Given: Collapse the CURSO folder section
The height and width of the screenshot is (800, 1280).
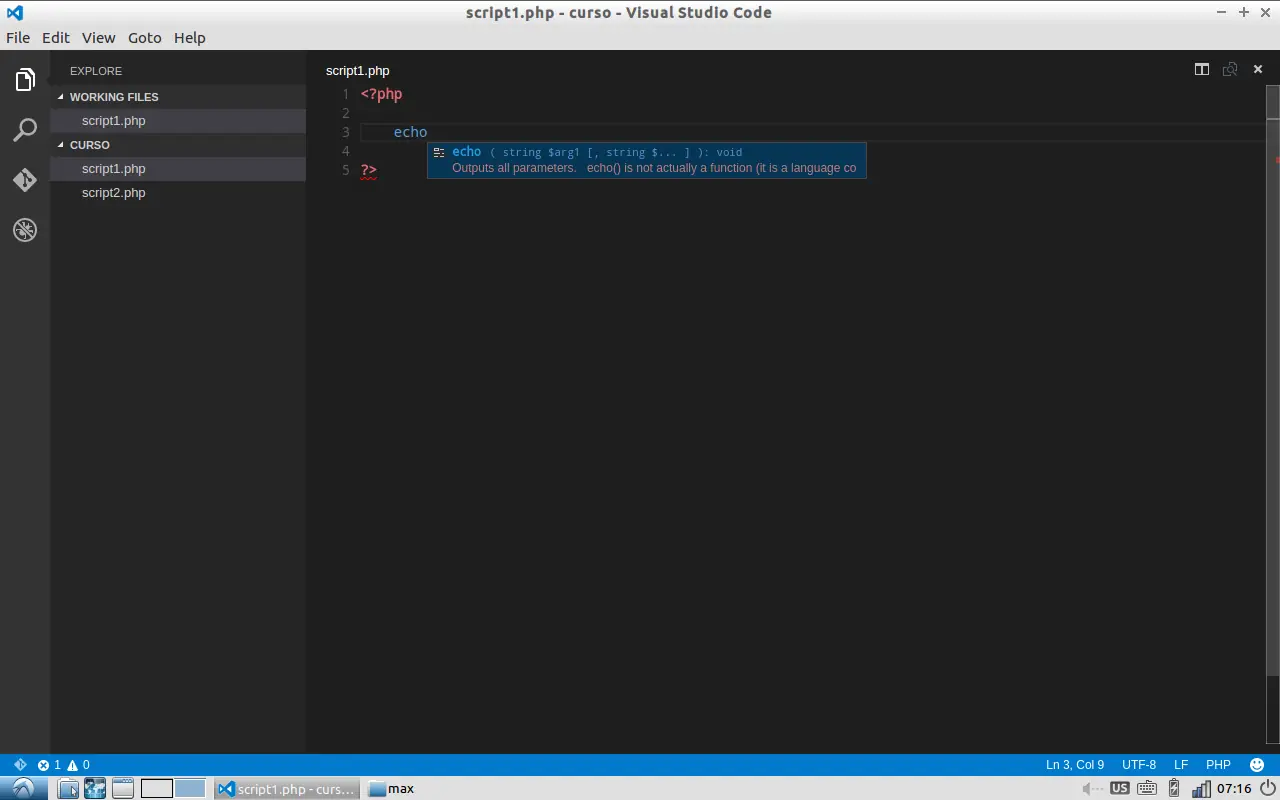Looking at the screenshot, I should [178, 145].
